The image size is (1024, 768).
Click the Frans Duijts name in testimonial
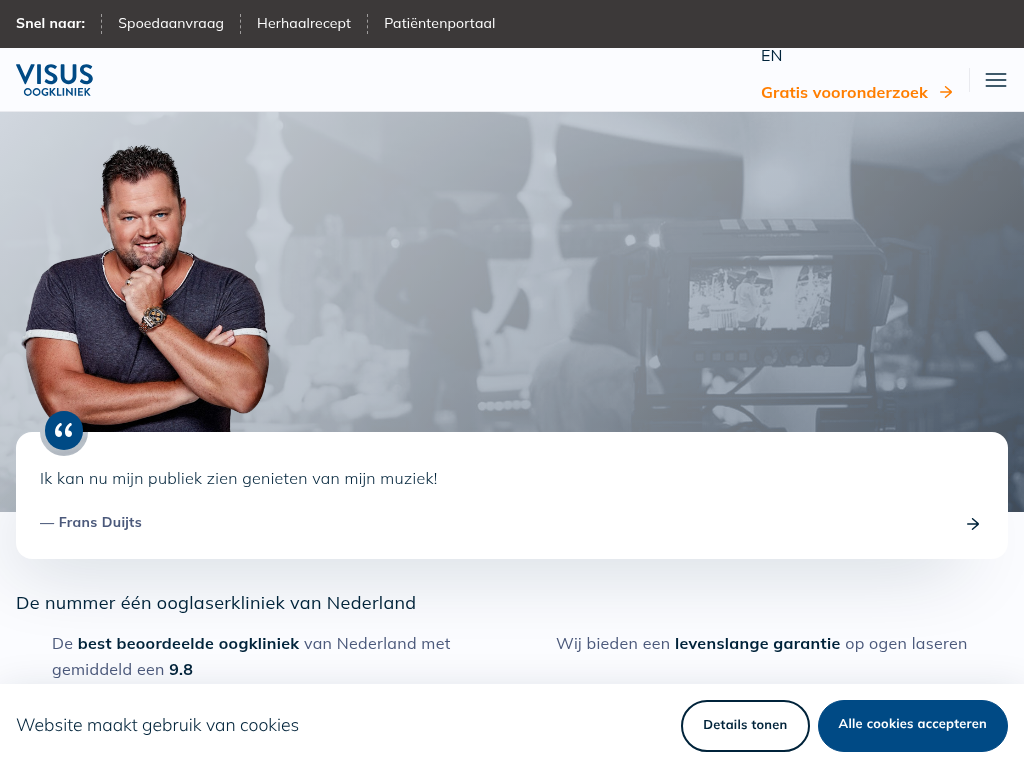100,522
